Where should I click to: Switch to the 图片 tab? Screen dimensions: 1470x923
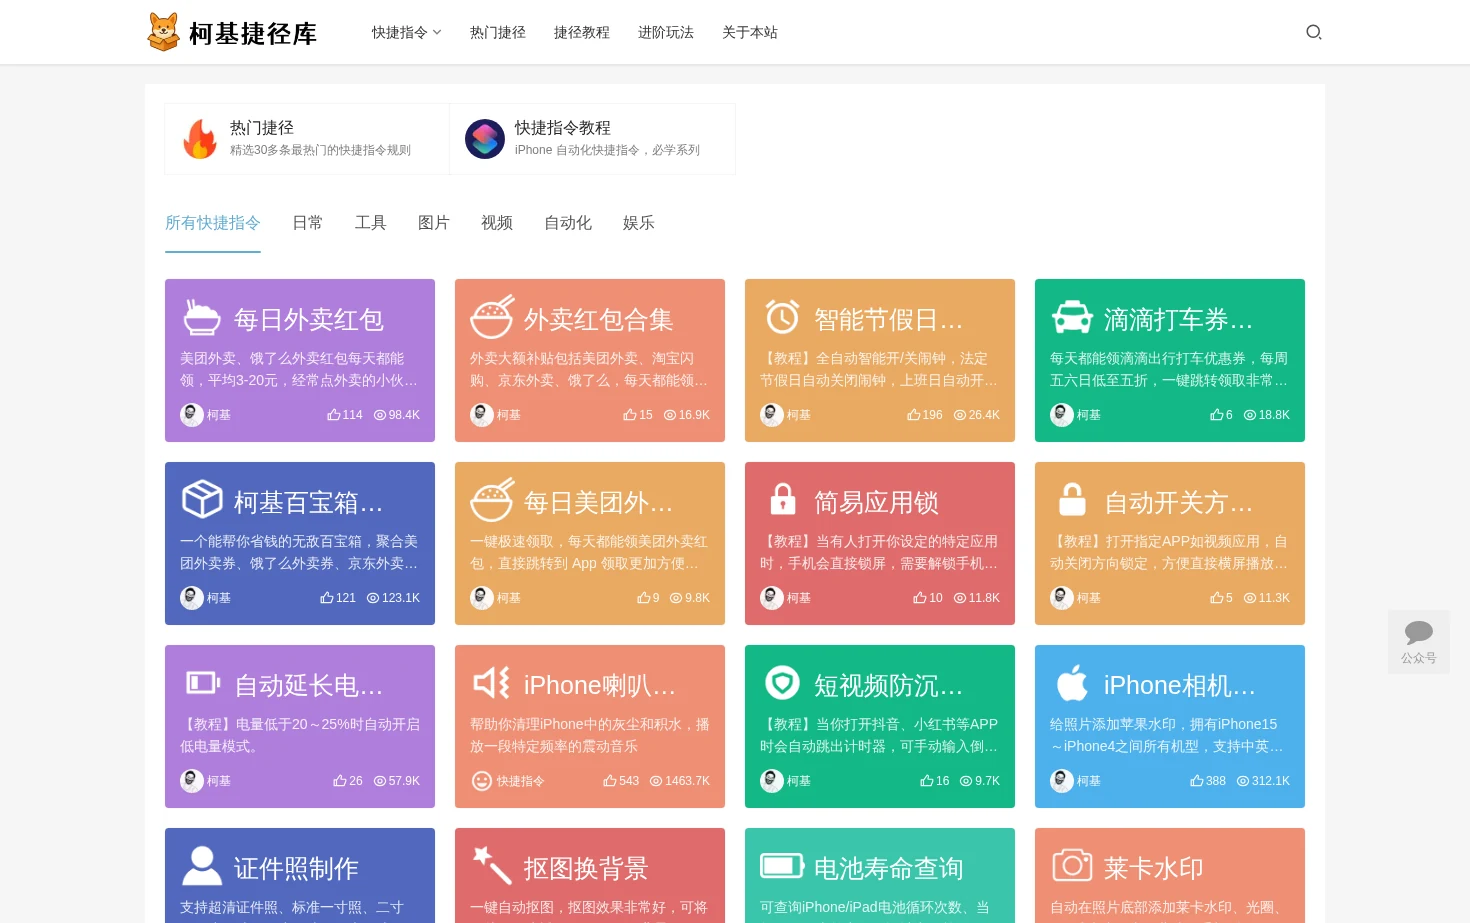[434, 223]
